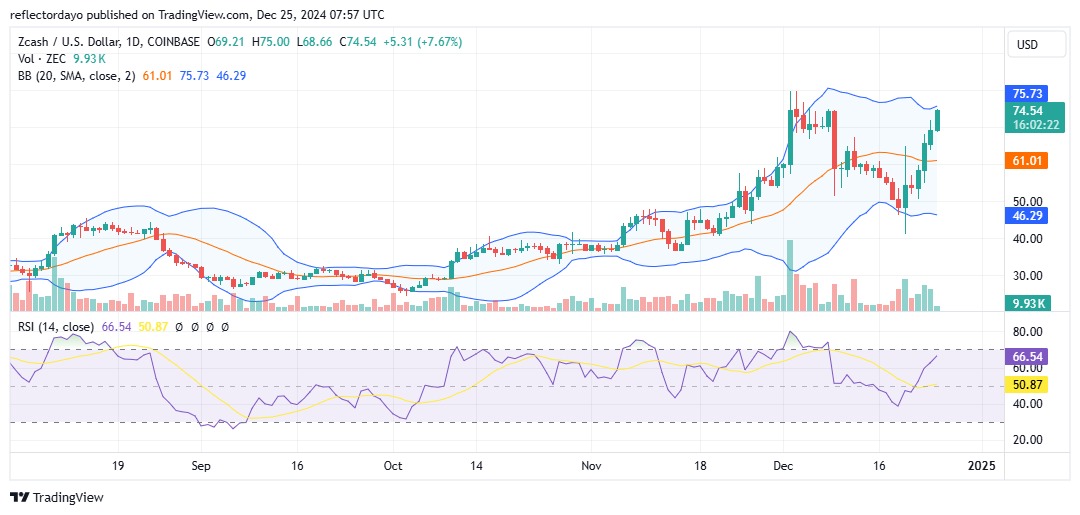This screenshot has width=1080, height=515.
Task: Click the 2025 label on time axis
Action: coord(982,466)
